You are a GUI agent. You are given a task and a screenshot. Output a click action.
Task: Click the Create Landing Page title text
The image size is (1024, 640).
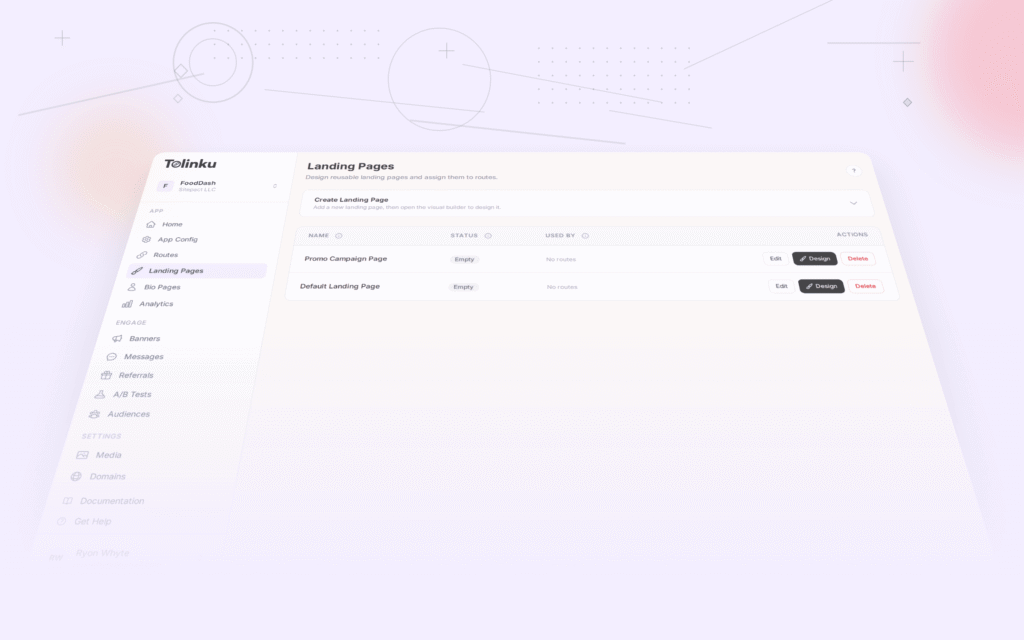351,200
